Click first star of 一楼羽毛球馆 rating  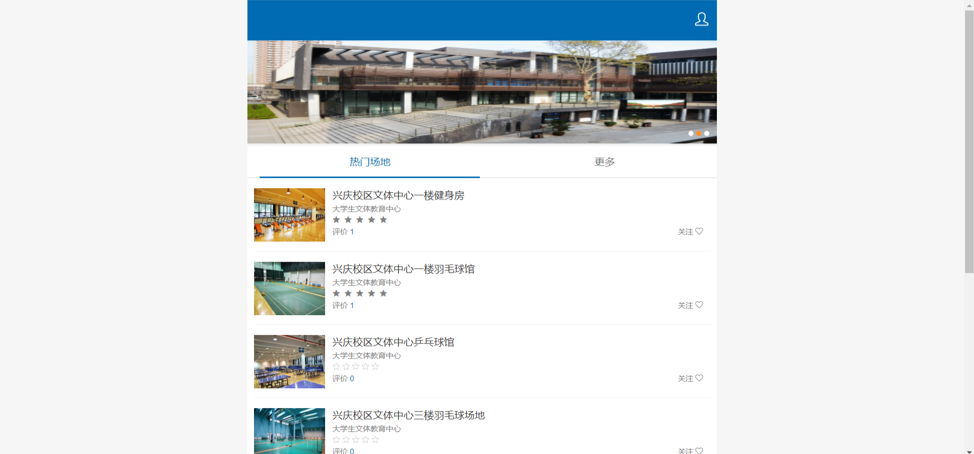click(x=336, y=293)
